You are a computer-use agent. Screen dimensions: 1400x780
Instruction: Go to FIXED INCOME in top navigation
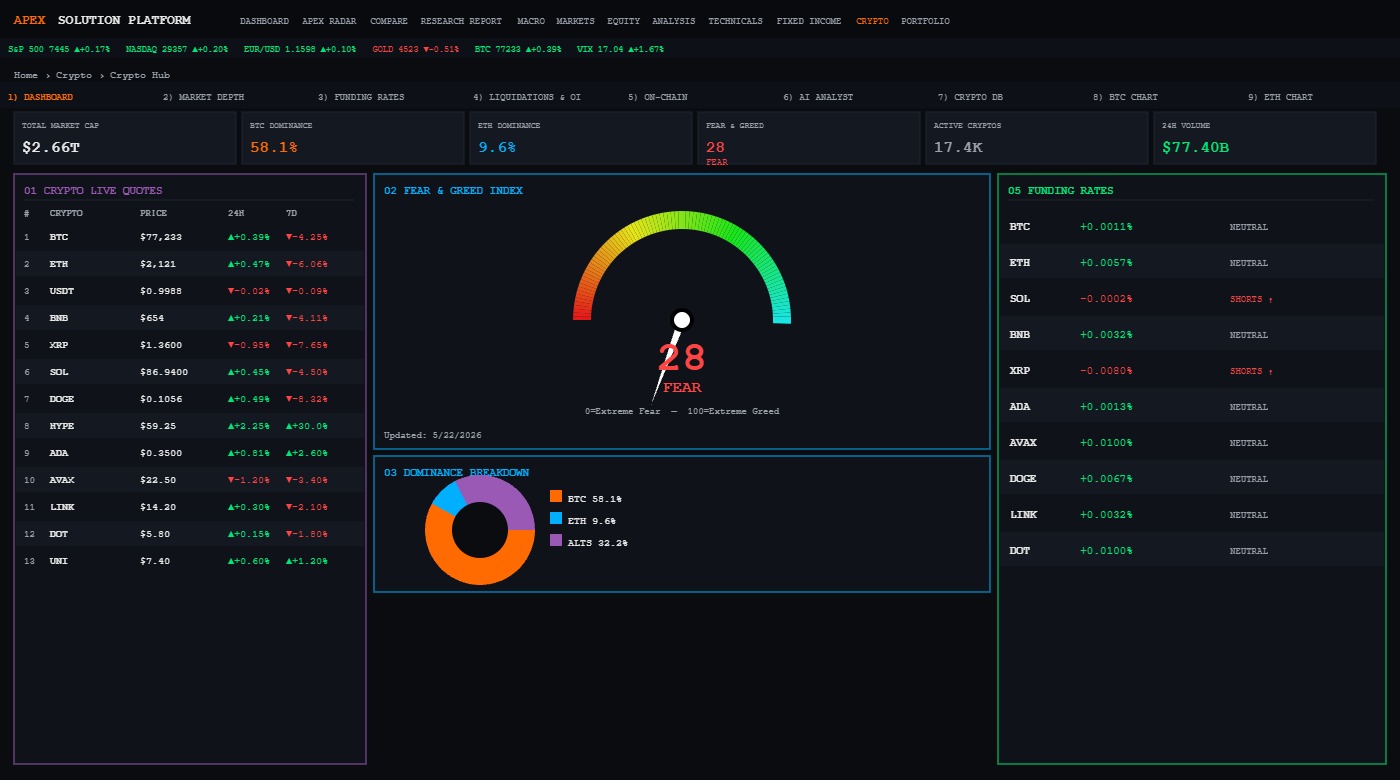pyautogui.click(x=809, y=21)
